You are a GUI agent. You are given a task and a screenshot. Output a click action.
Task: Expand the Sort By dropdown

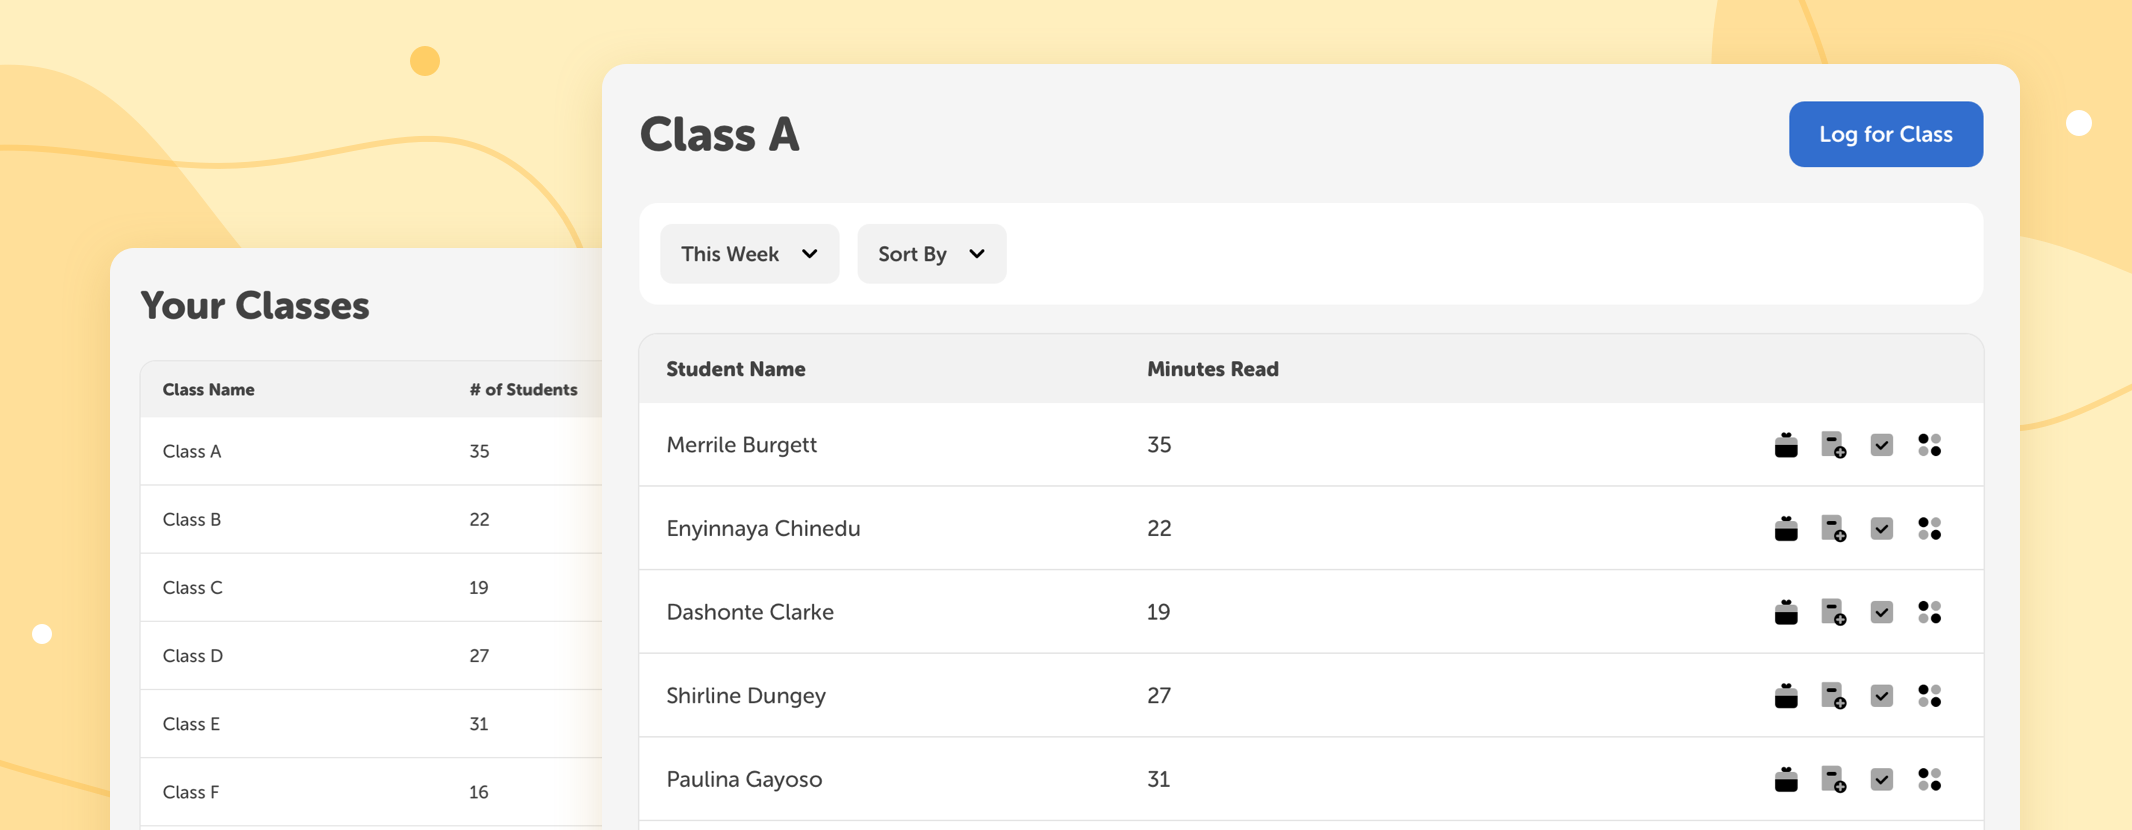[x=931, y=254]
